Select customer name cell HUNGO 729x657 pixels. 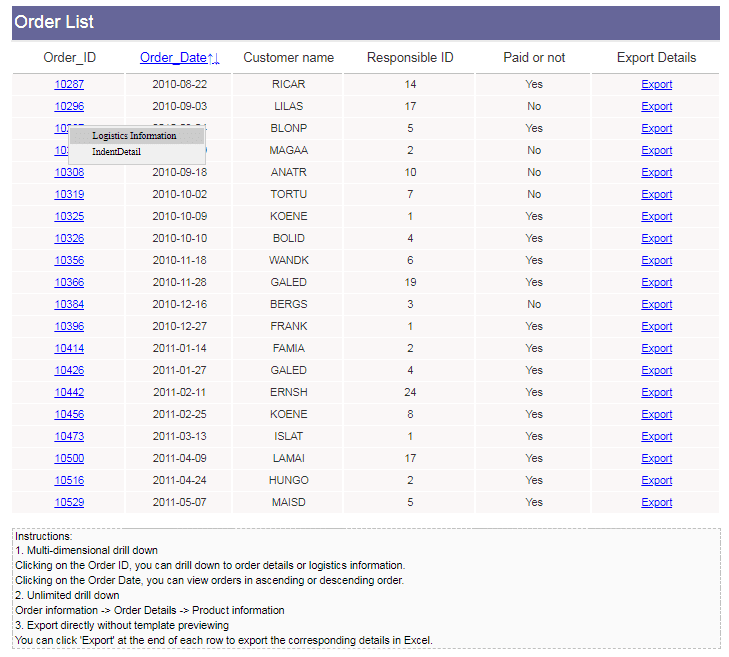[x=288, y=480]
